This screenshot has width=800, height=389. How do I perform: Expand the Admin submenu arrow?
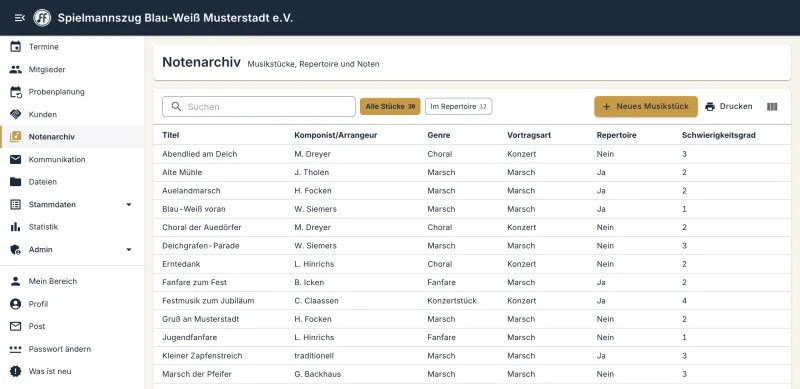[x=129, y=250]
